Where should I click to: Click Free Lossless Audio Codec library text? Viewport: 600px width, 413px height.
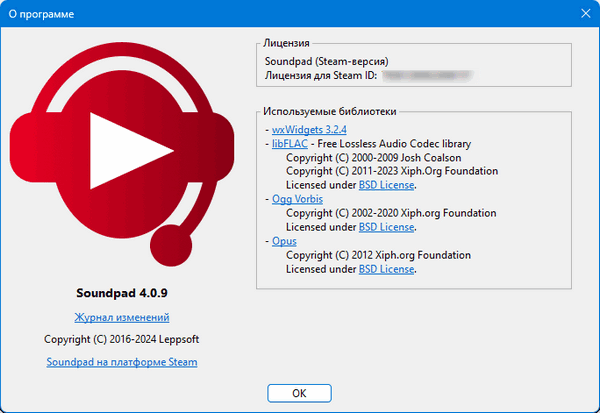[394, 144]
